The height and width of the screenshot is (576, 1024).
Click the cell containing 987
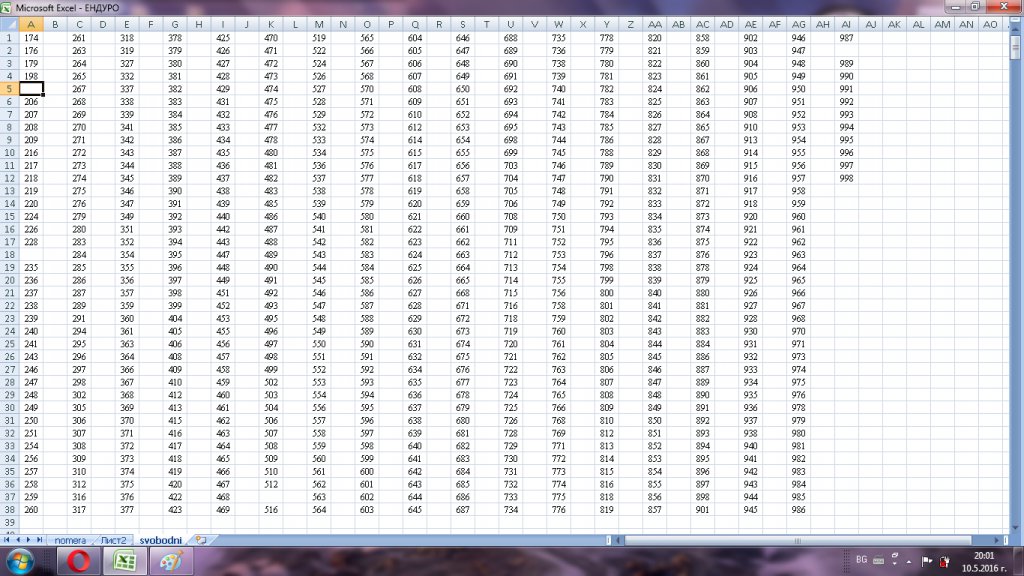click(846, 38)
